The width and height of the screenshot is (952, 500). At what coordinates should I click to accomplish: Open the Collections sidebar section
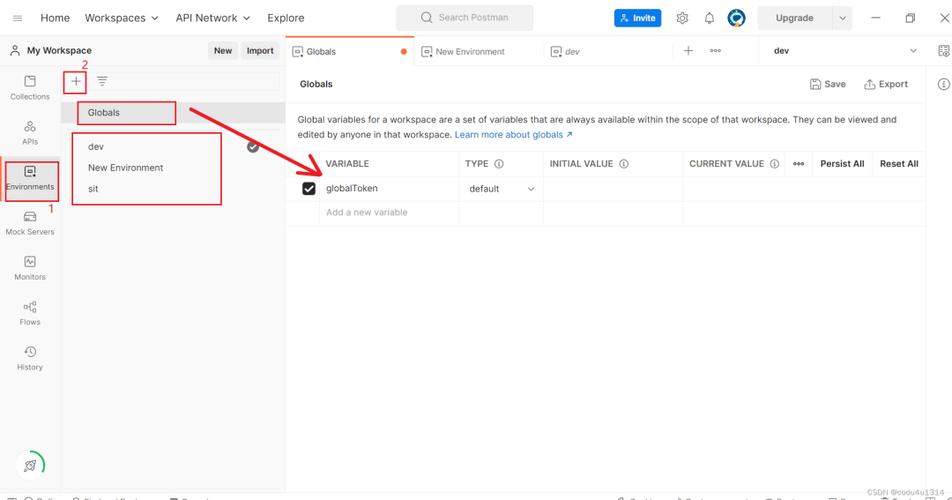(30, 87)
